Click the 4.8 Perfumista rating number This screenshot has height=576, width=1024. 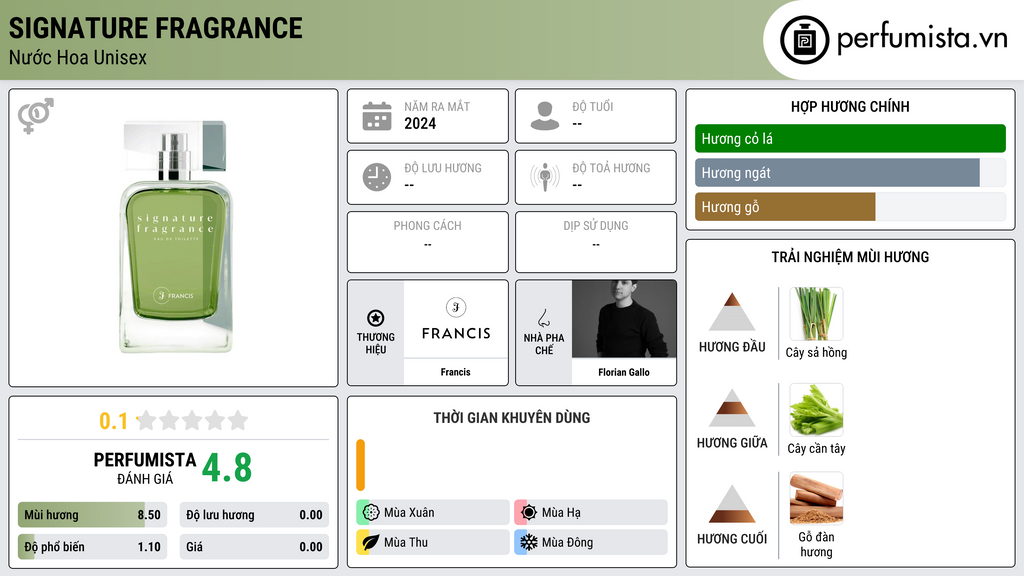(x=227, y=468)
